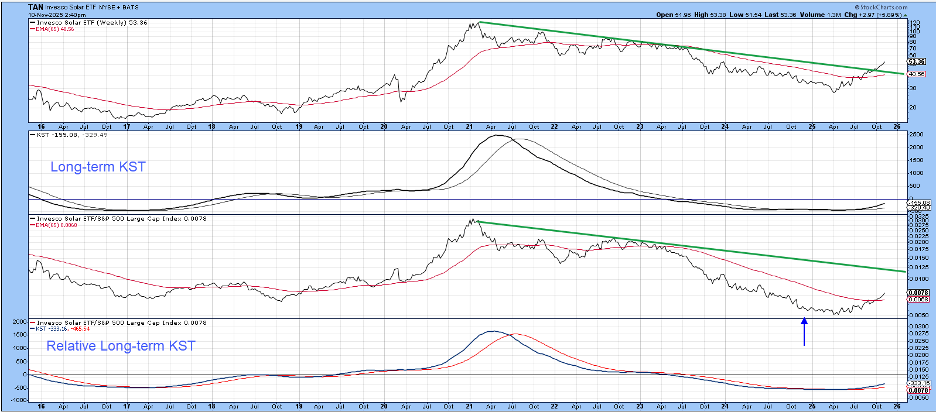Viewport: 936px width, 412px height.
Task: Select the KST legend in second panel
Action: (58, 140)
